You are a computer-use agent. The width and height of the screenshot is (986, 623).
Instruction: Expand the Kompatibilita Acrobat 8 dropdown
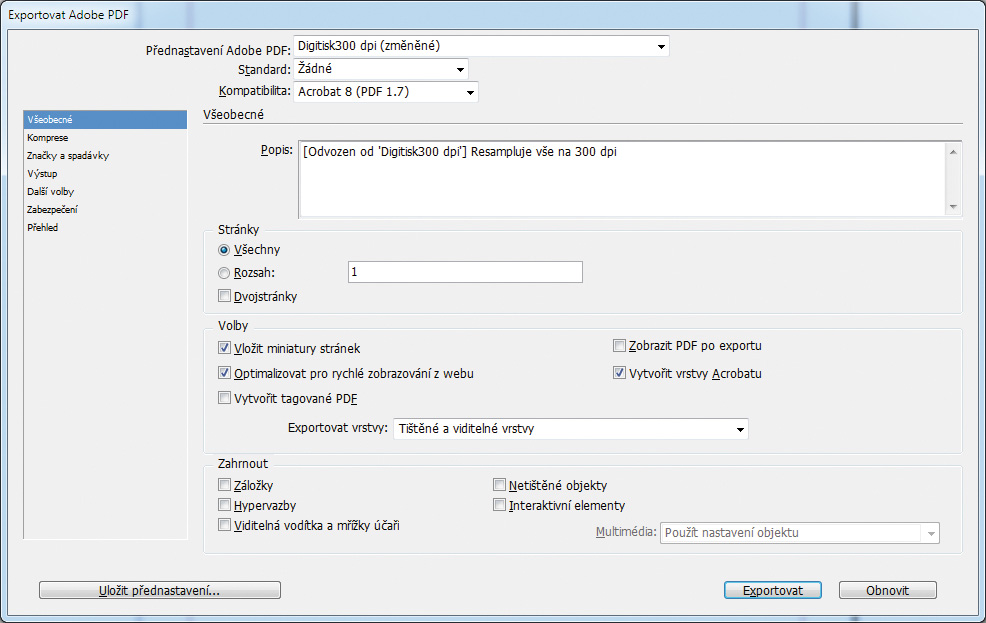pyautogui.click(x=385, y=92)
